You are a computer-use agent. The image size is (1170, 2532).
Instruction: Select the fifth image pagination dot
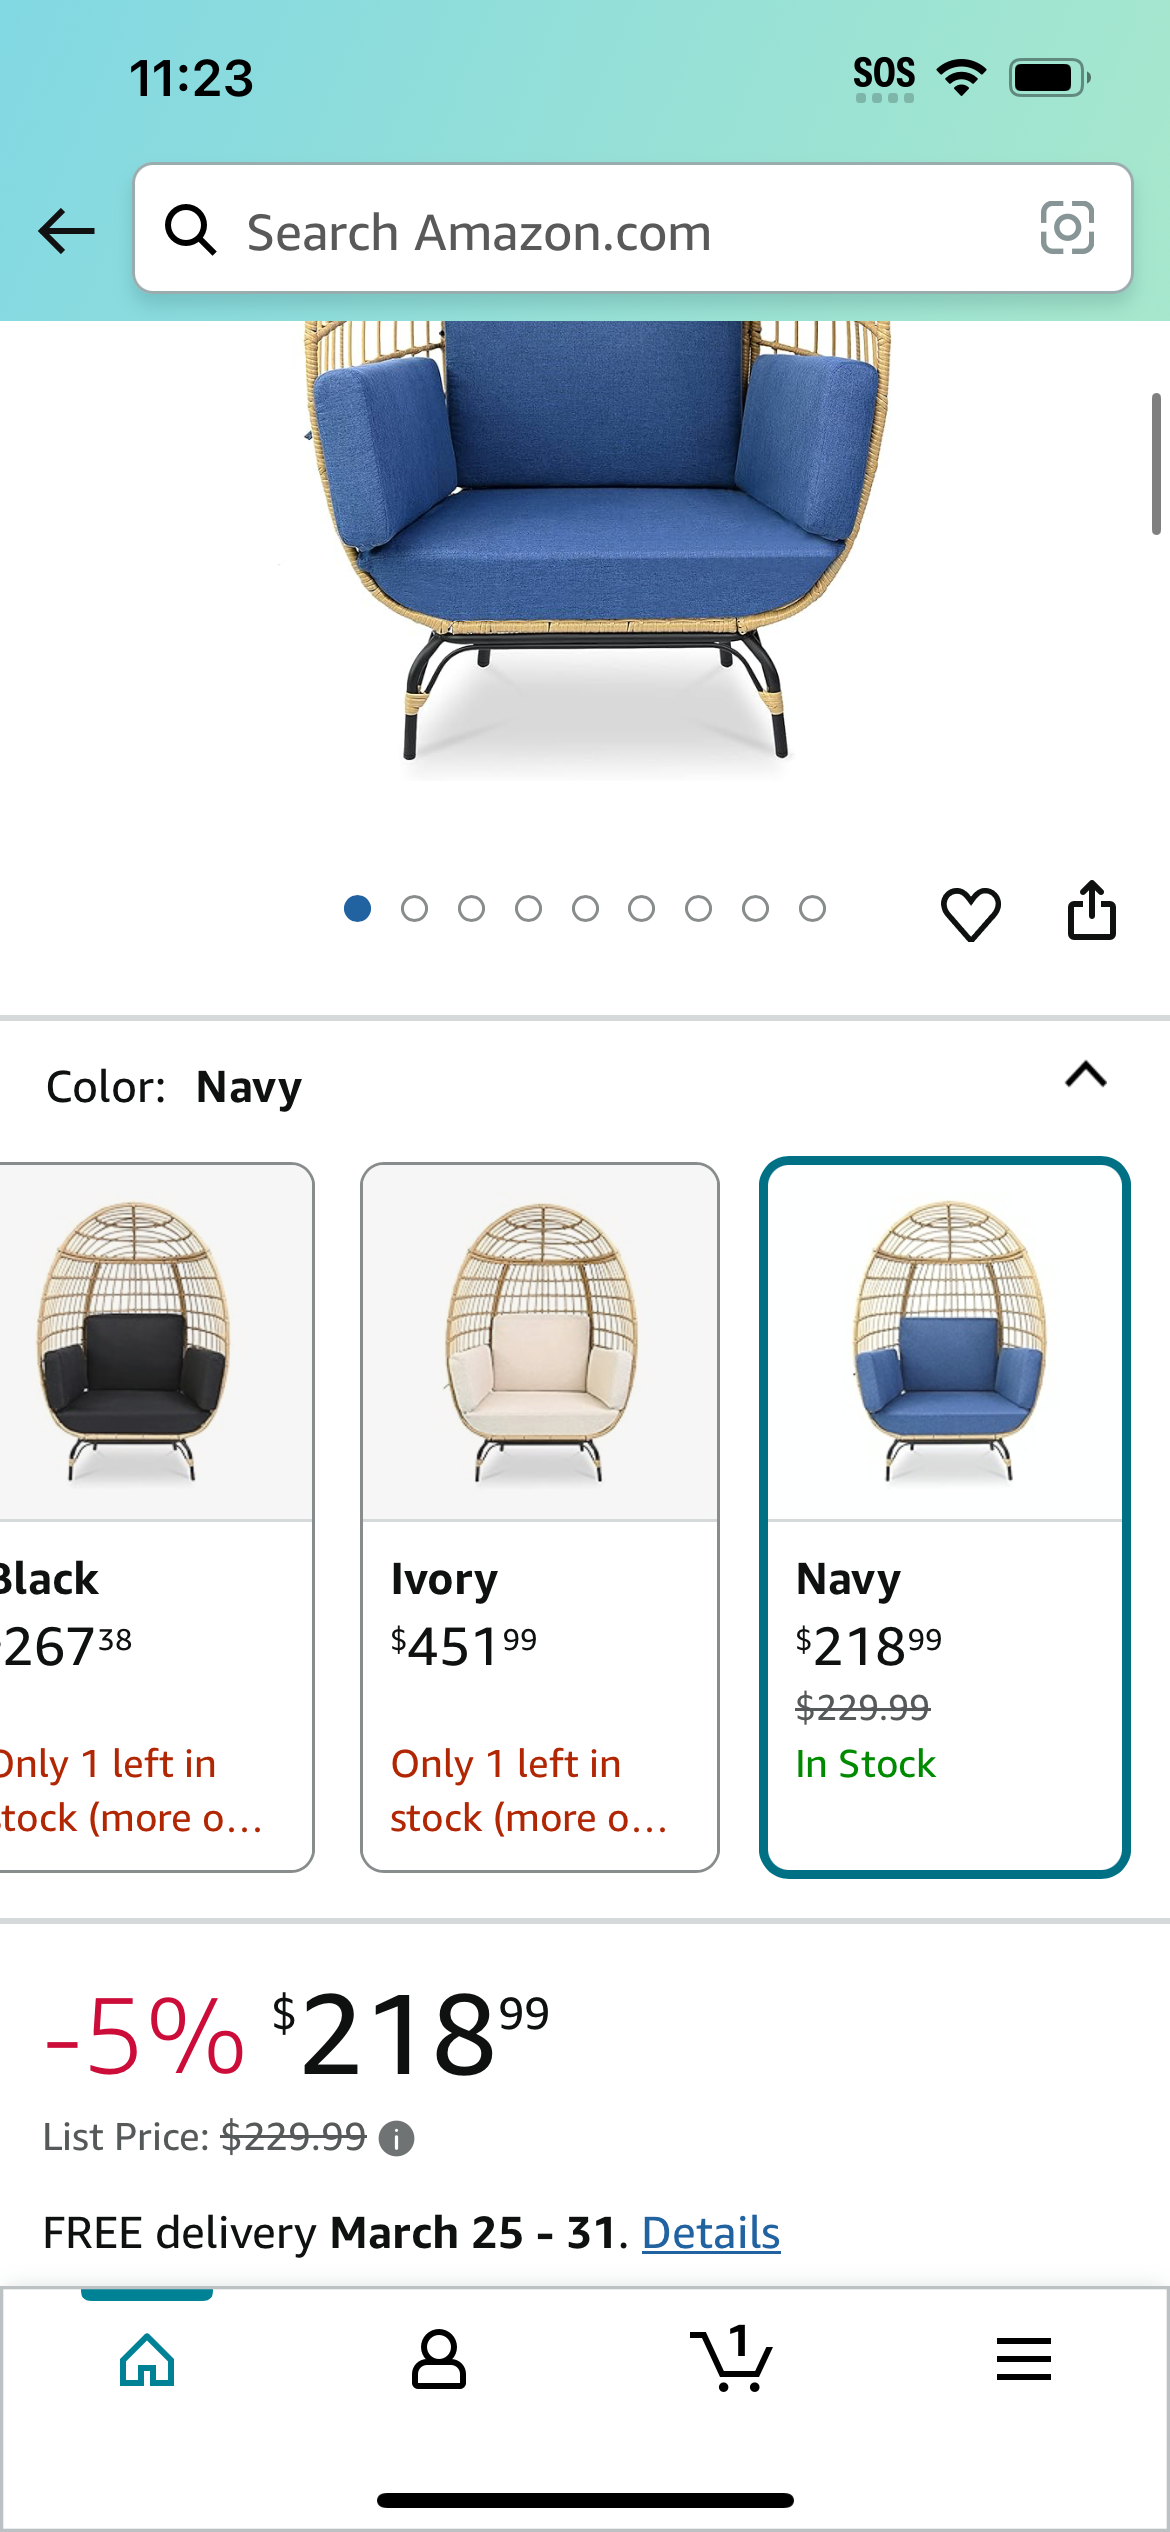coord(585,908)
